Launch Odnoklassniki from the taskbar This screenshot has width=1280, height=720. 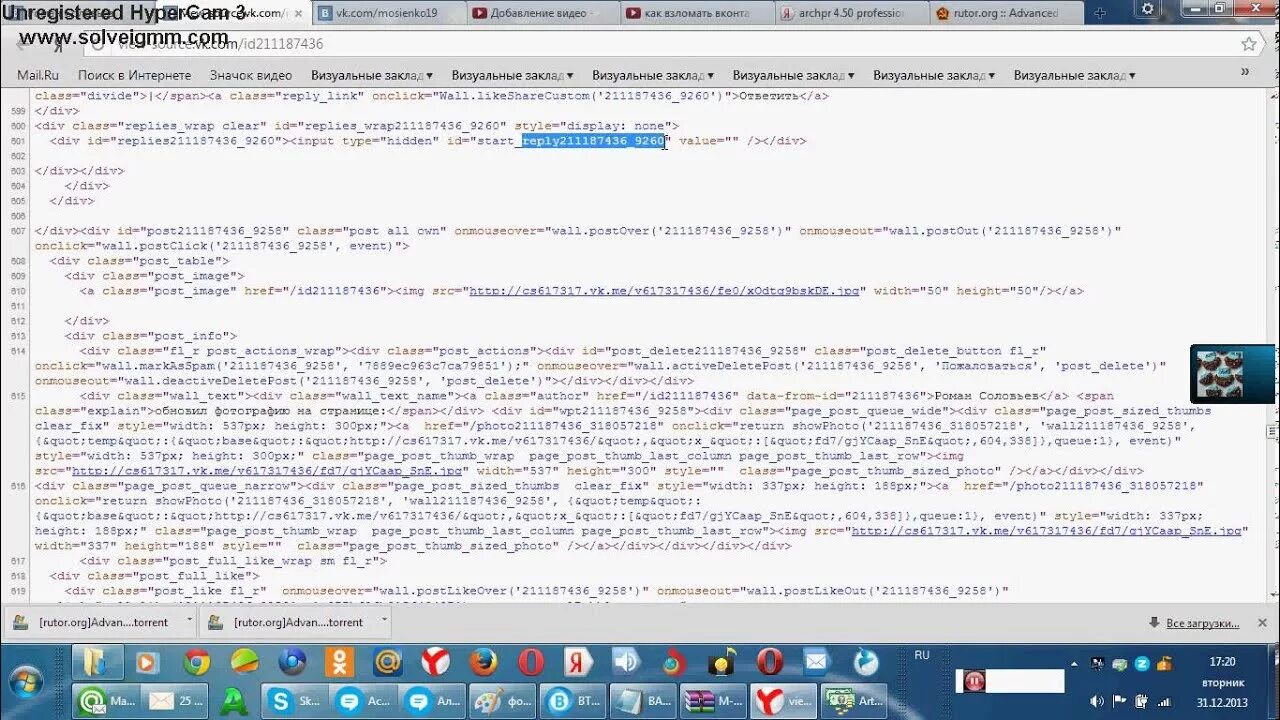340,662
